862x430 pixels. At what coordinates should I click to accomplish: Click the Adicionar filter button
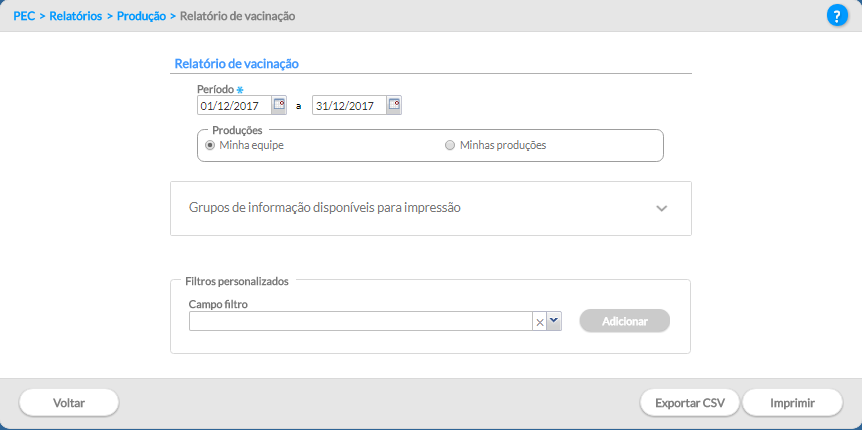point(625,321)
